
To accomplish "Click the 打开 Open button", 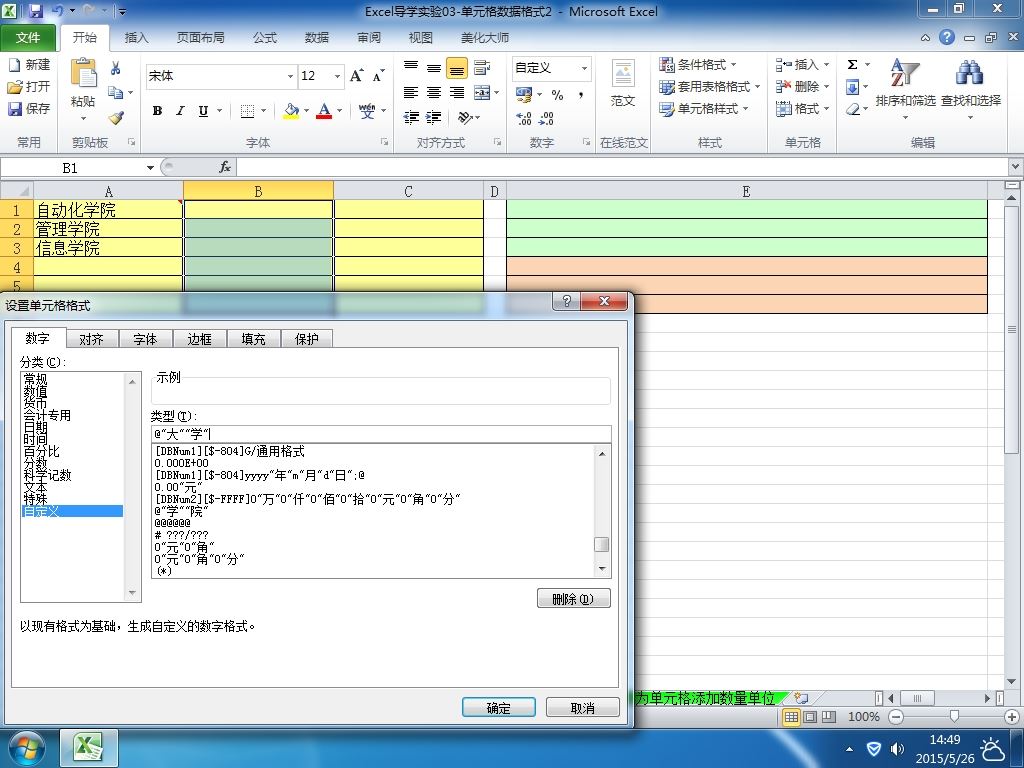I will coord(29,86).
